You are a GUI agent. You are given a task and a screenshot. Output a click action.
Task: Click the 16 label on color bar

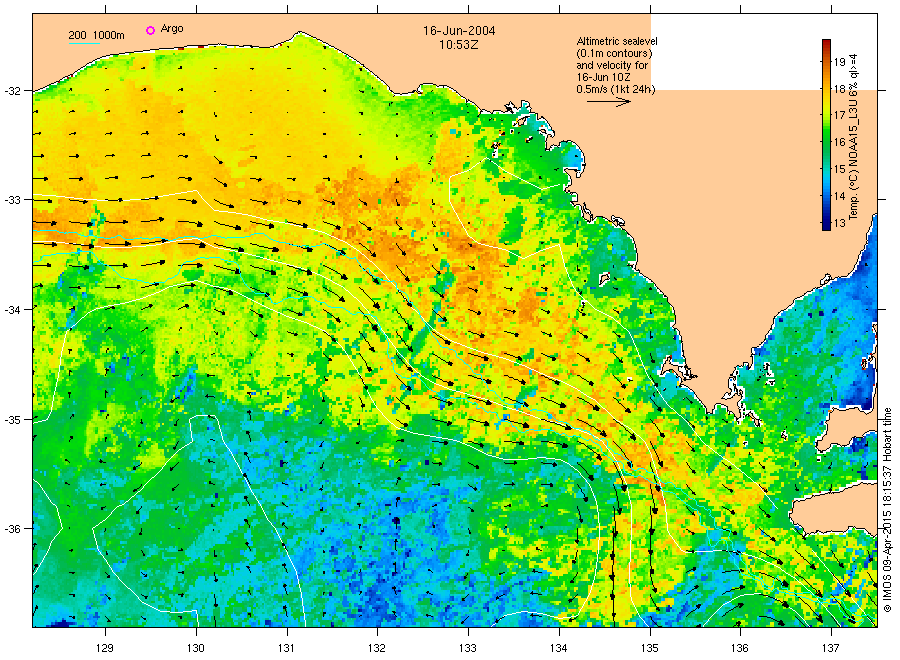(839, 142)
